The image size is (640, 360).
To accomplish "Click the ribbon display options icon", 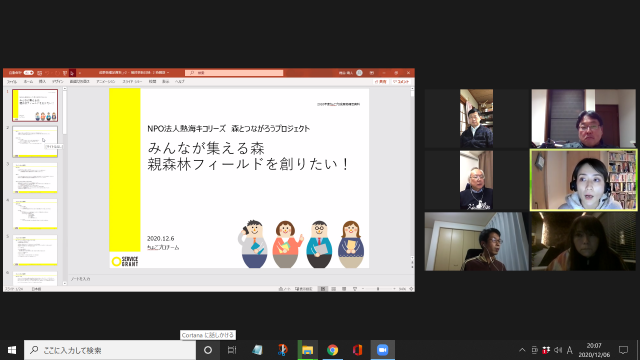I will click(x=372, y=73).
